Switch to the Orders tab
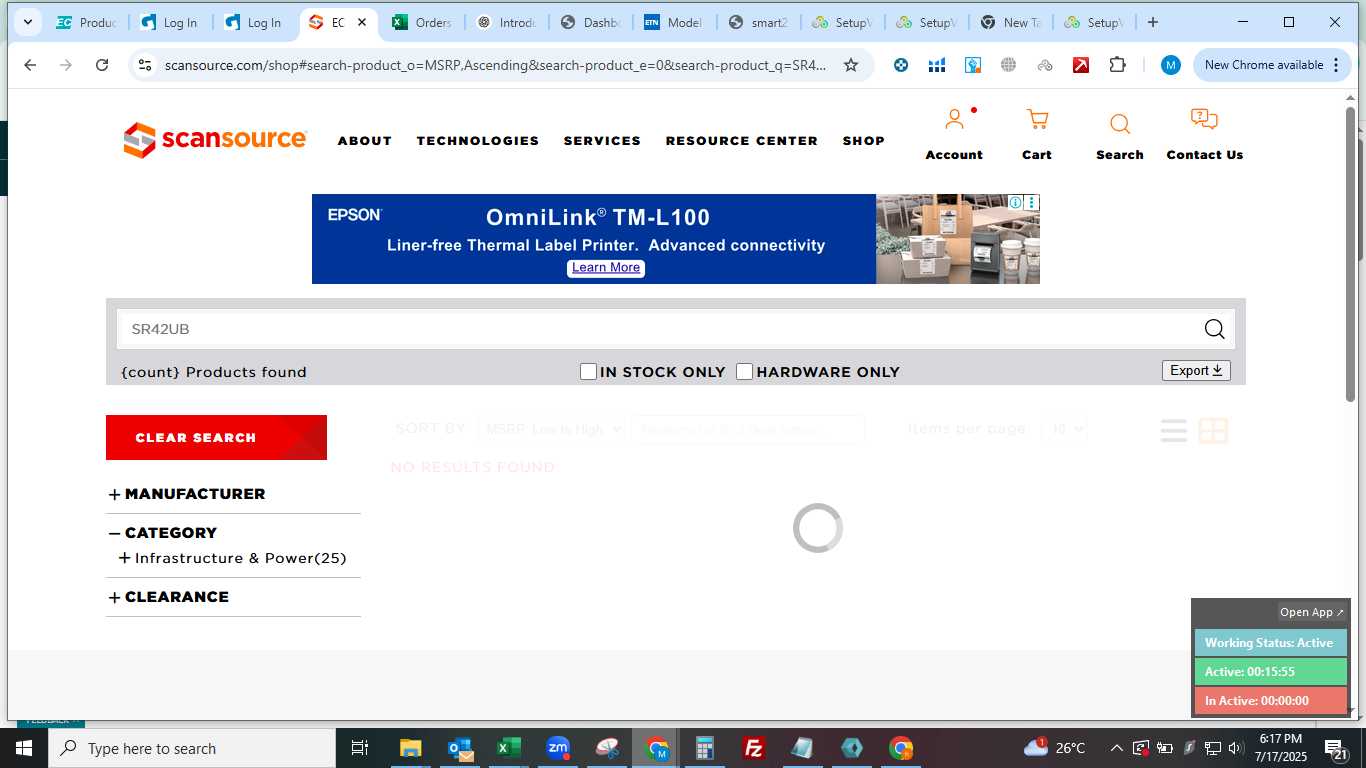Screen dimensions: 1366x768 (x=422, y=22)
